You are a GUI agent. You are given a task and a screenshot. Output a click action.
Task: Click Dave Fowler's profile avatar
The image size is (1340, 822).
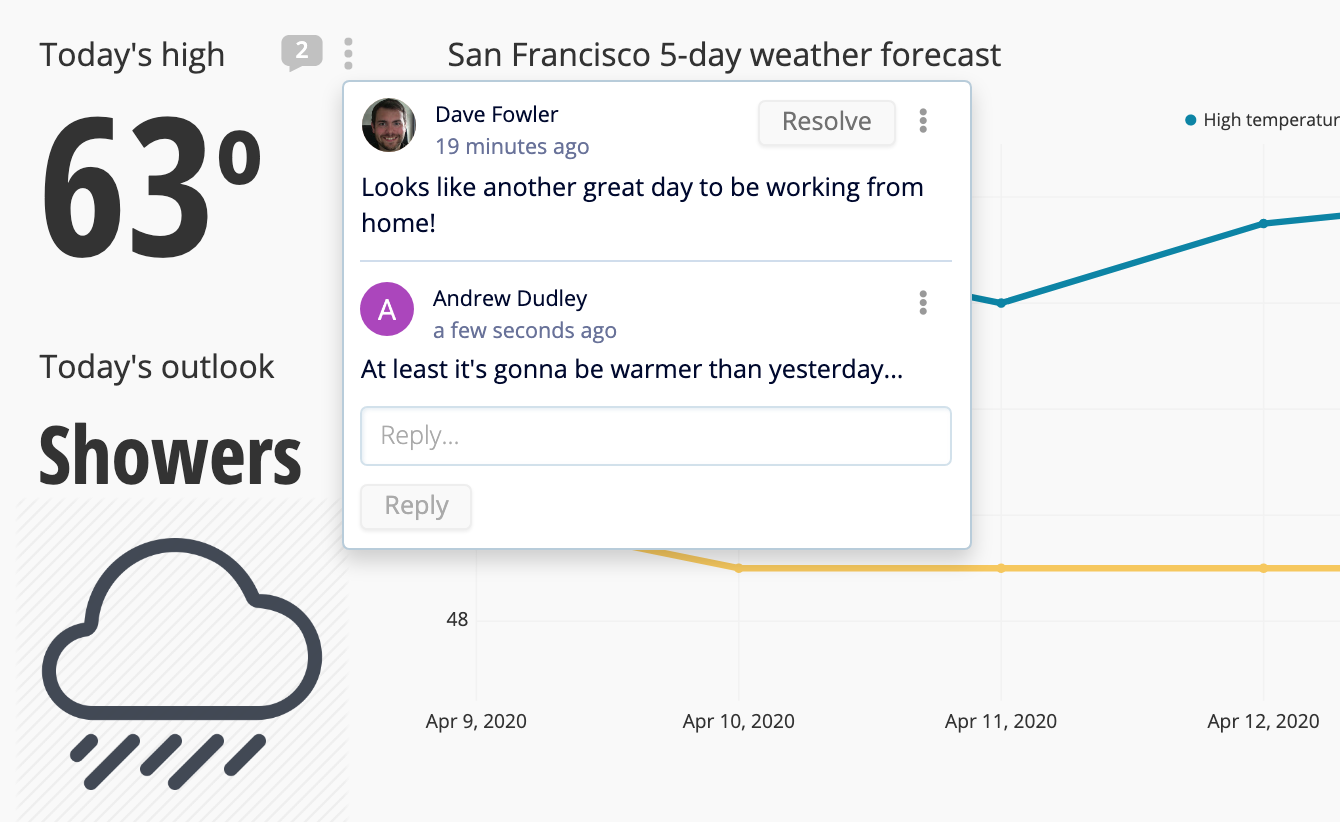[388, 125]
